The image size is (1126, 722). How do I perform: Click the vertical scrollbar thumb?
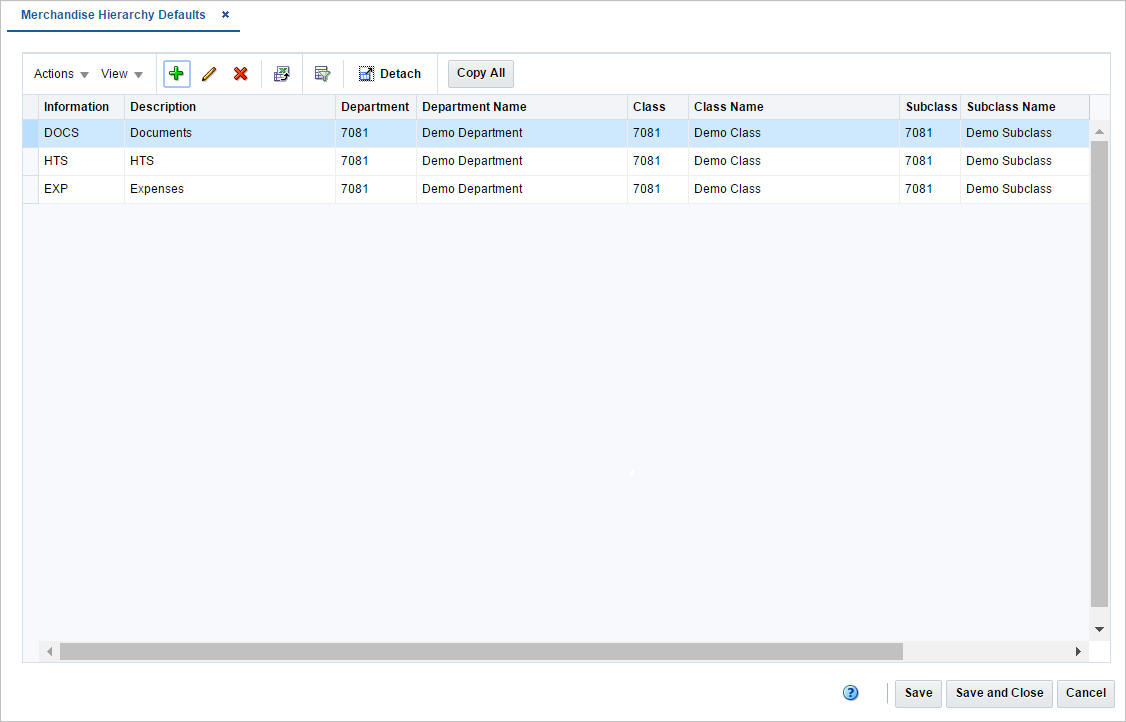[1099, 374]
